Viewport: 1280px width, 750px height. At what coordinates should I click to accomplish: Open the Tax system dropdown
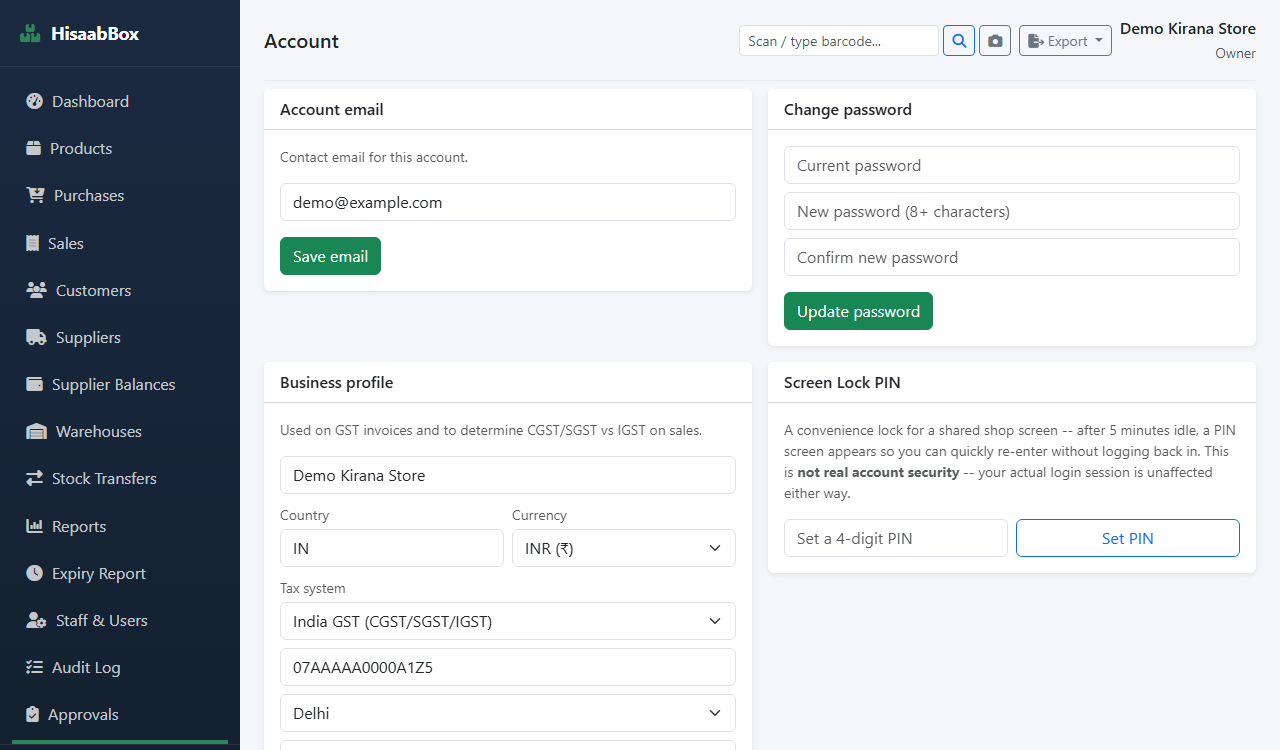[x=508, y=621]
